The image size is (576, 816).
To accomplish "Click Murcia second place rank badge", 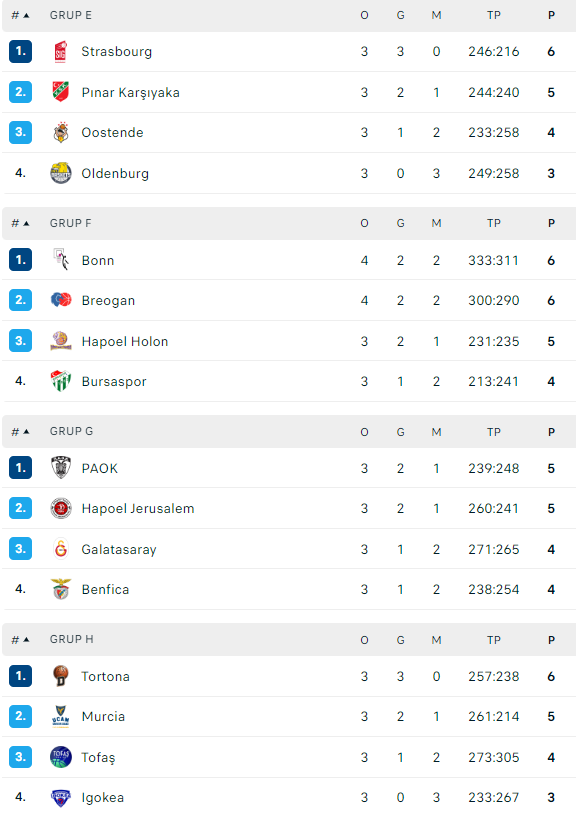I will (20, 716).
